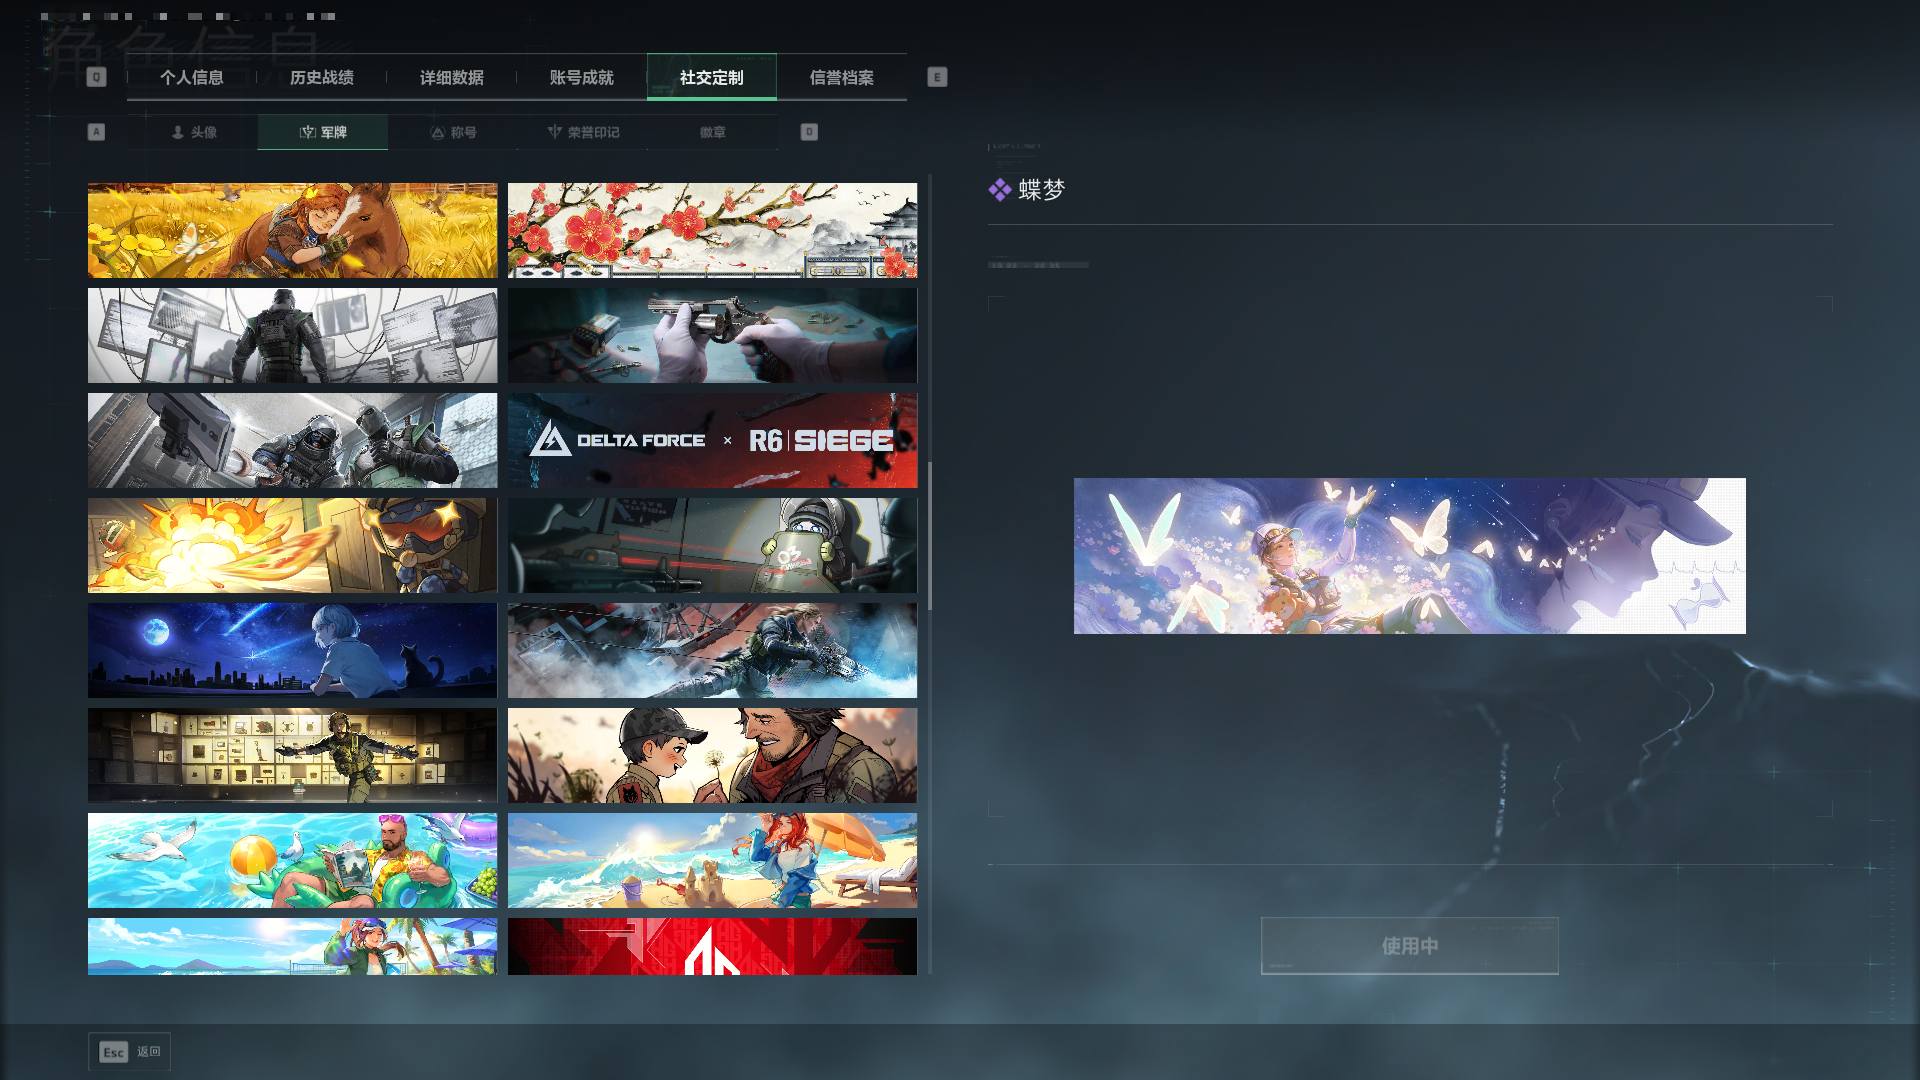
Task: Select the palm tree girl banner
Action: click(292, 947)
